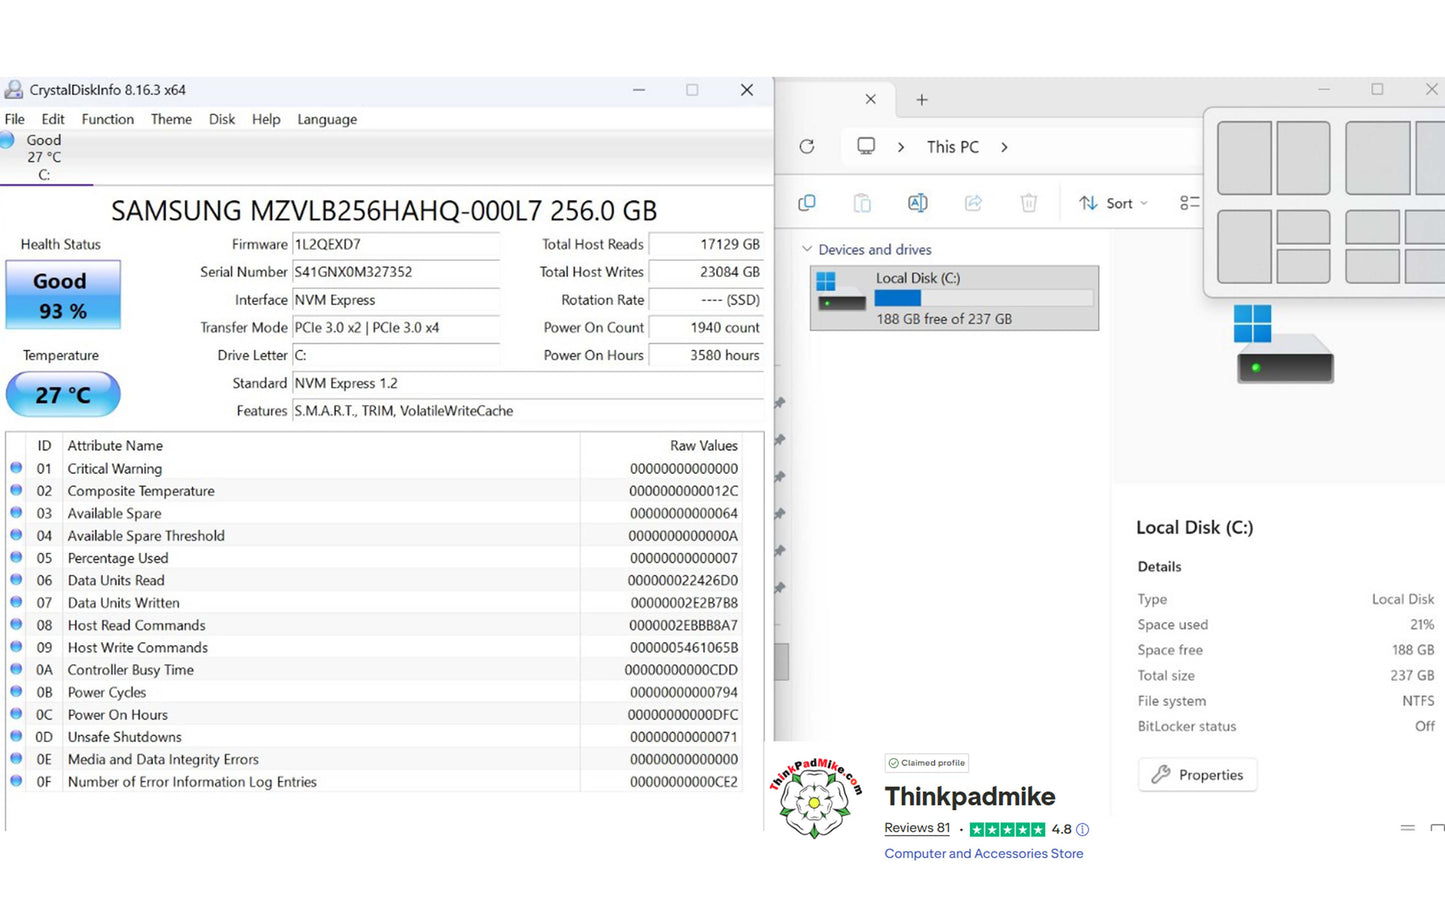Screen dimensions: 1445x908
Task: Click the status dot of Unsafe Shutdowns row
Action: (16, 736)
